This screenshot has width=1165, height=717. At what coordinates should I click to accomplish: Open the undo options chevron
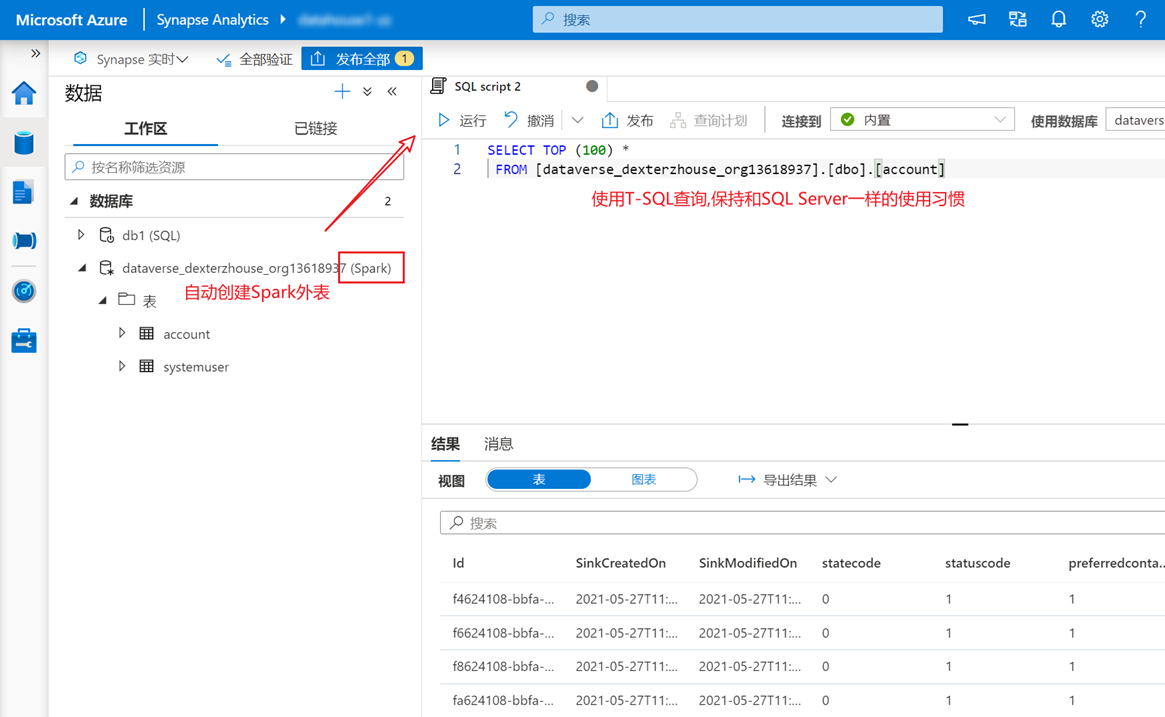(577, 120)
